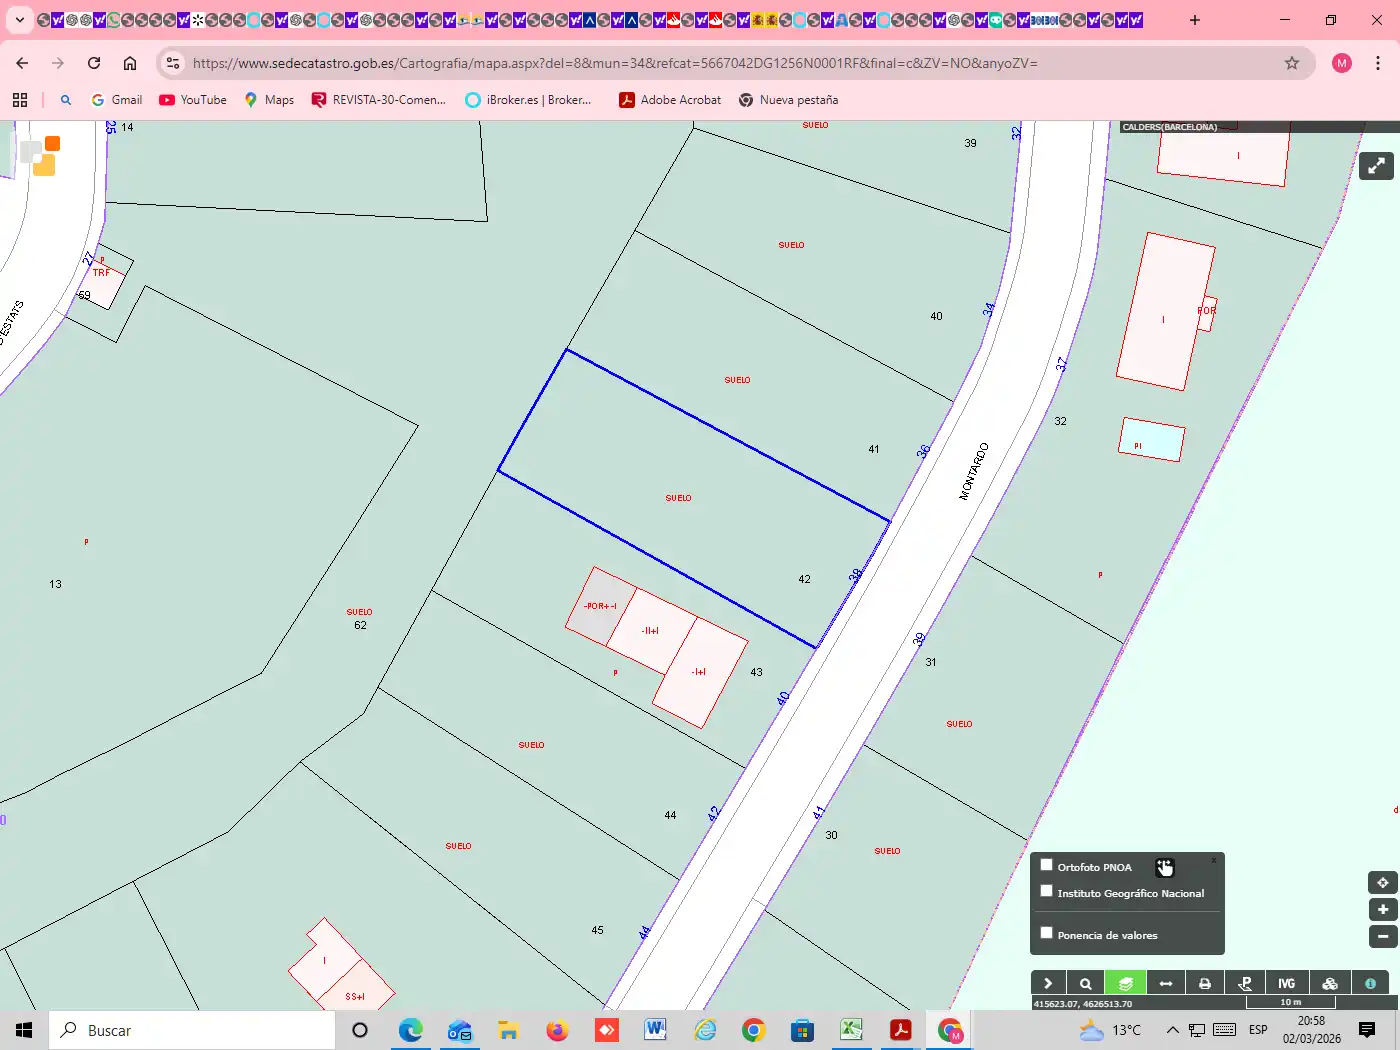Open the Nueva pestaña bookmark
Viewport: 1400px width, 1050px height.
click(788, 100)
